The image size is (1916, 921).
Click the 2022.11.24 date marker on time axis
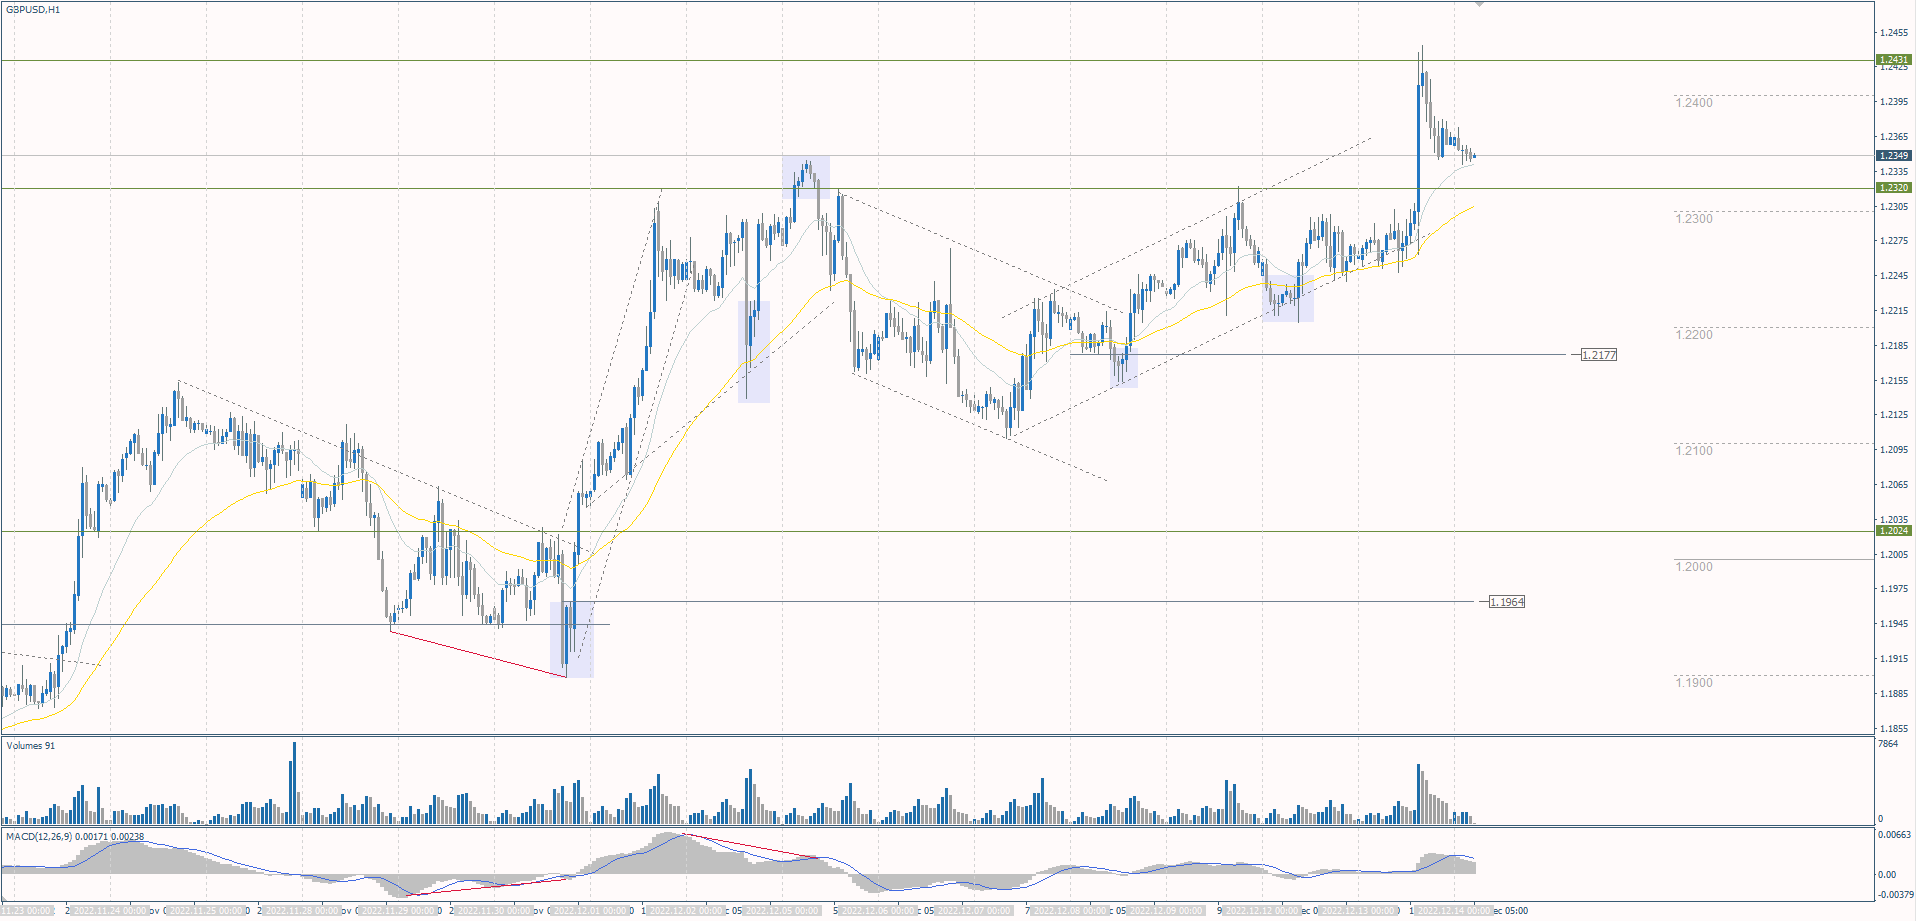tap(109, 910)
